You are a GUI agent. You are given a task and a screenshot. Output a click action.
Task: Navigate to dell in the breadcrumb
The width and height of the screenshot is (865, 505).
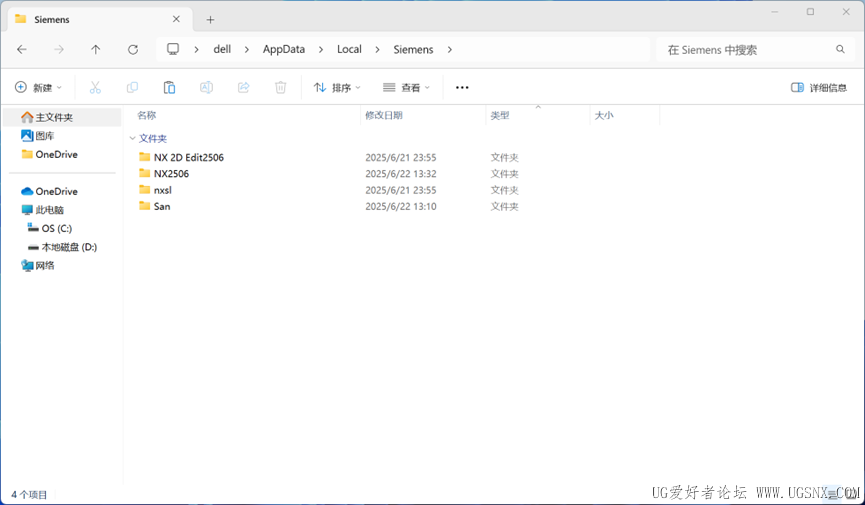pos(222,49)
